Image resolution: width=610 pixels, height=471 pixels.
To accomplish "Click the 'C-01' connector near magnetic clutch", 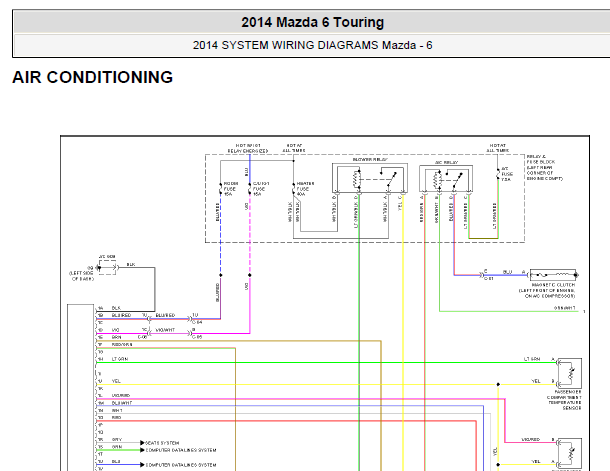I will tap(489, 279).
